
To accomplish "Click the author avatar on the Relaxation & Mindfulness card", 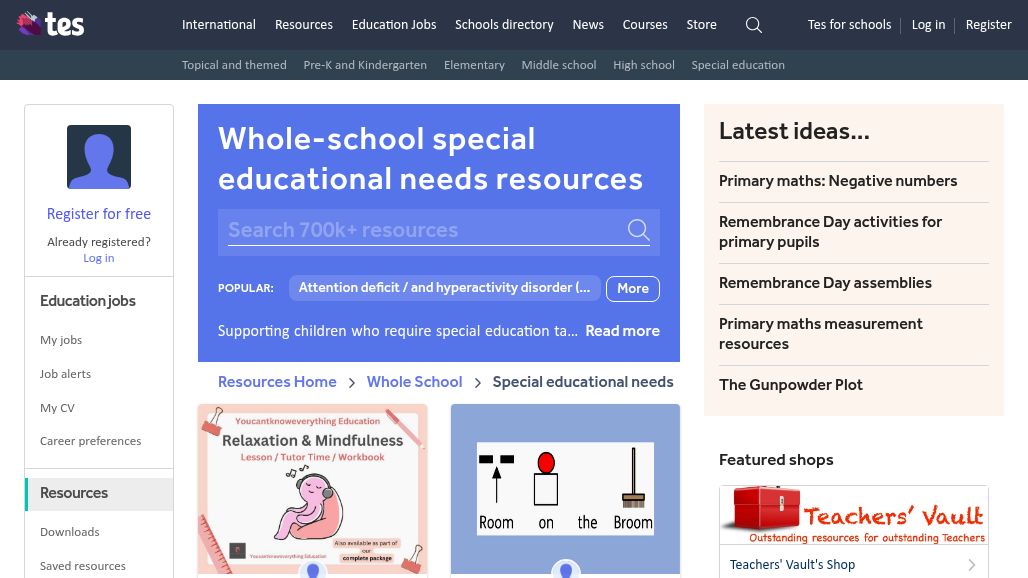I will (x=312, y=570).
